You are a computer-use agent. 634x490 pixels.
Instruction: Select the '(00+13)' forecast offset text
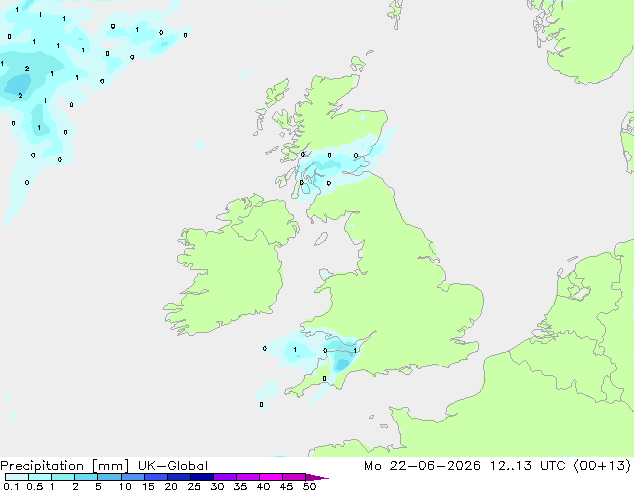coord(602,466)
